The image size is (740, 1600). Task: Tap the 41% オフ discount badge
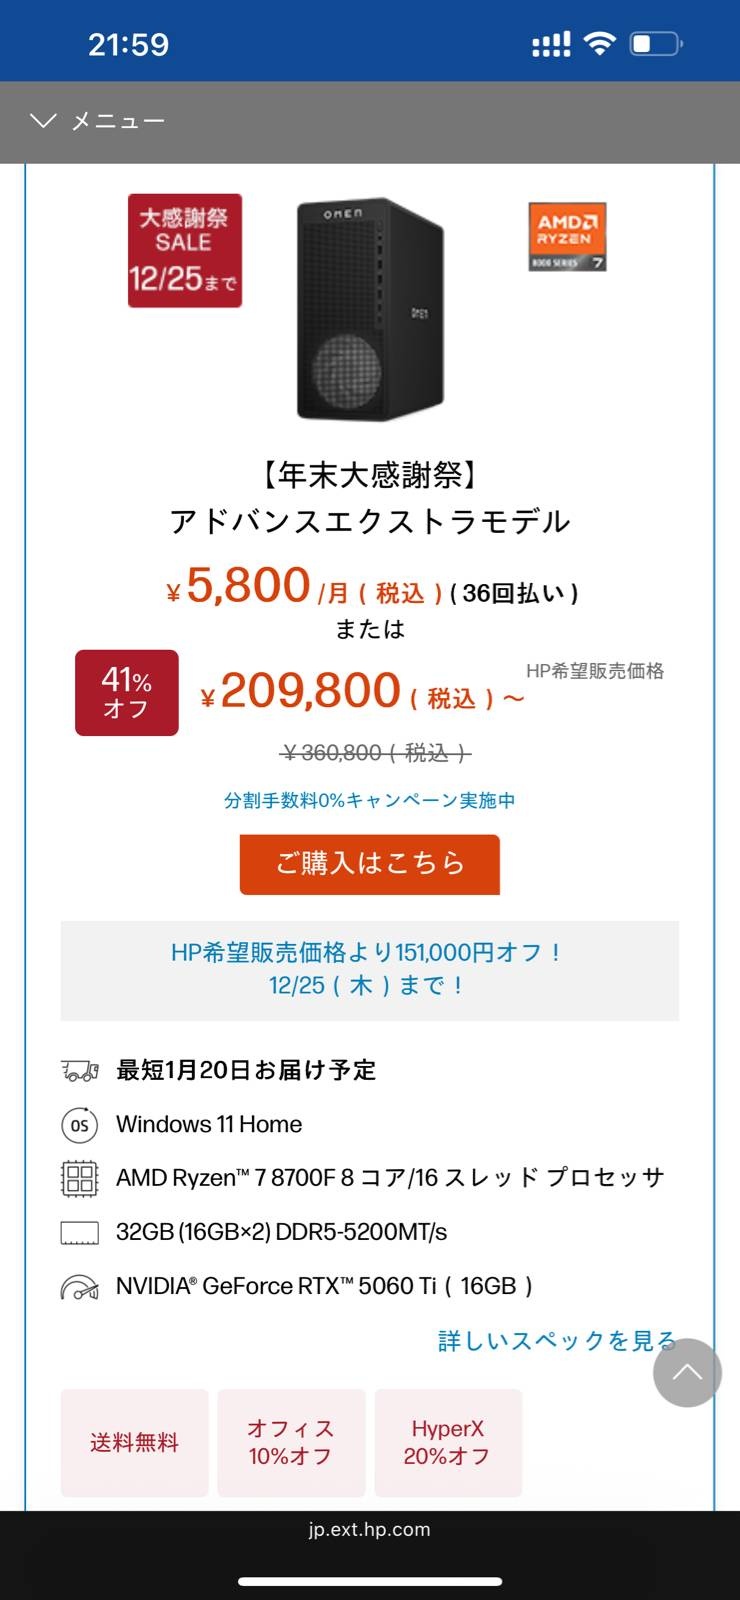click(x=127, y=693)
